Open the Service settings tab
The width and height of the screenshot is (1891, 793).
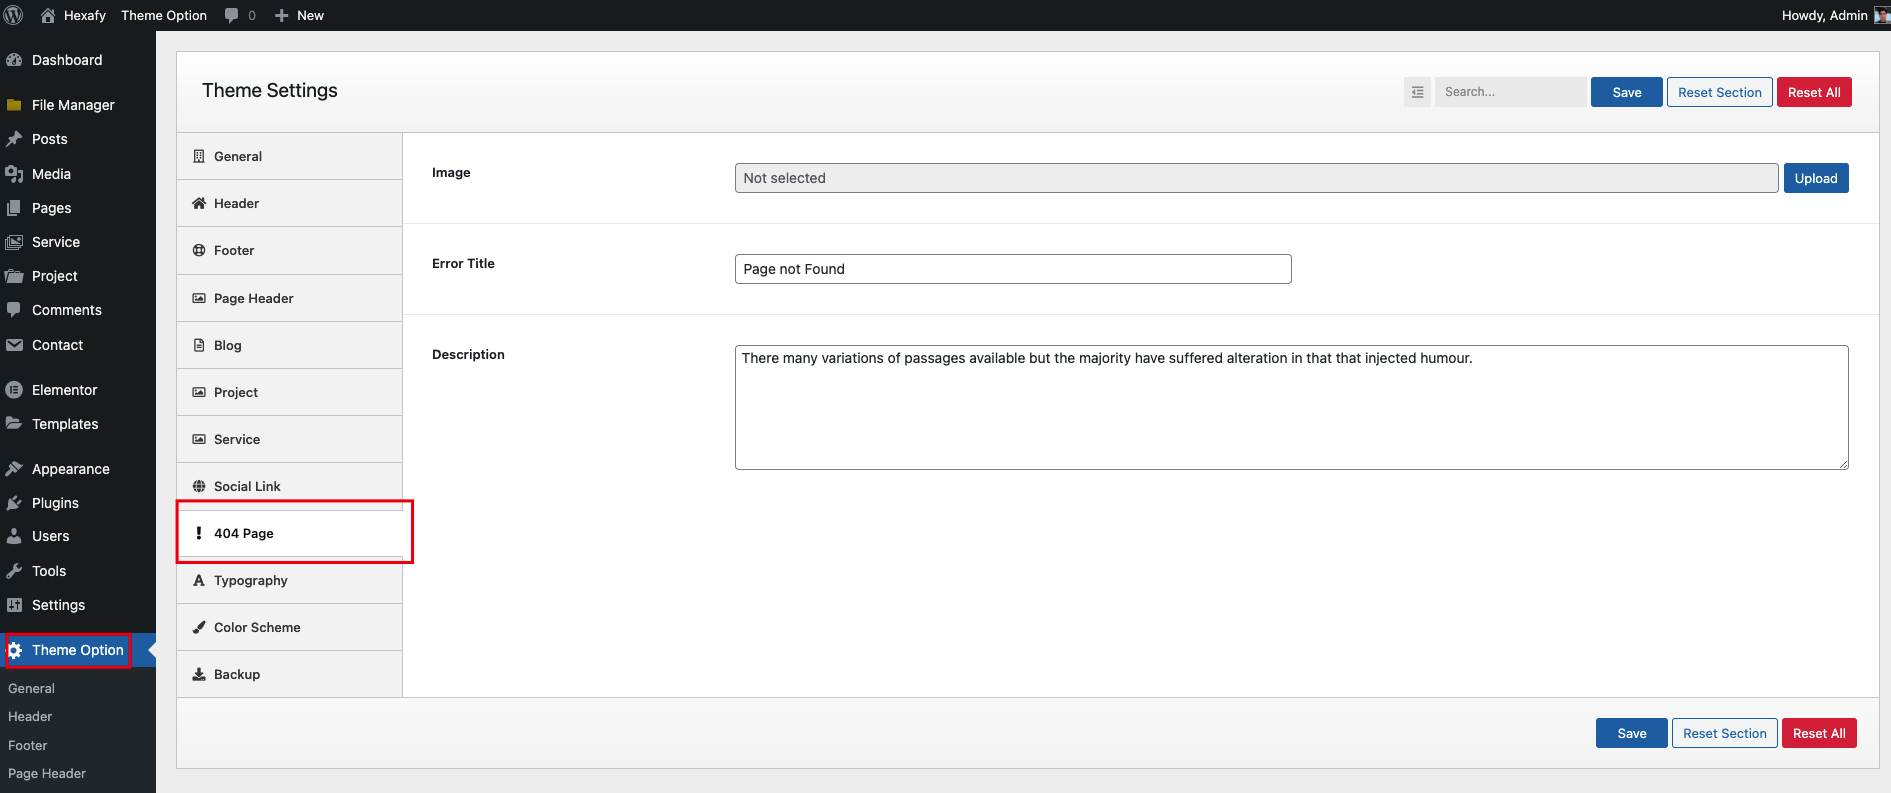pyautogui.click(x=290, y=439)
